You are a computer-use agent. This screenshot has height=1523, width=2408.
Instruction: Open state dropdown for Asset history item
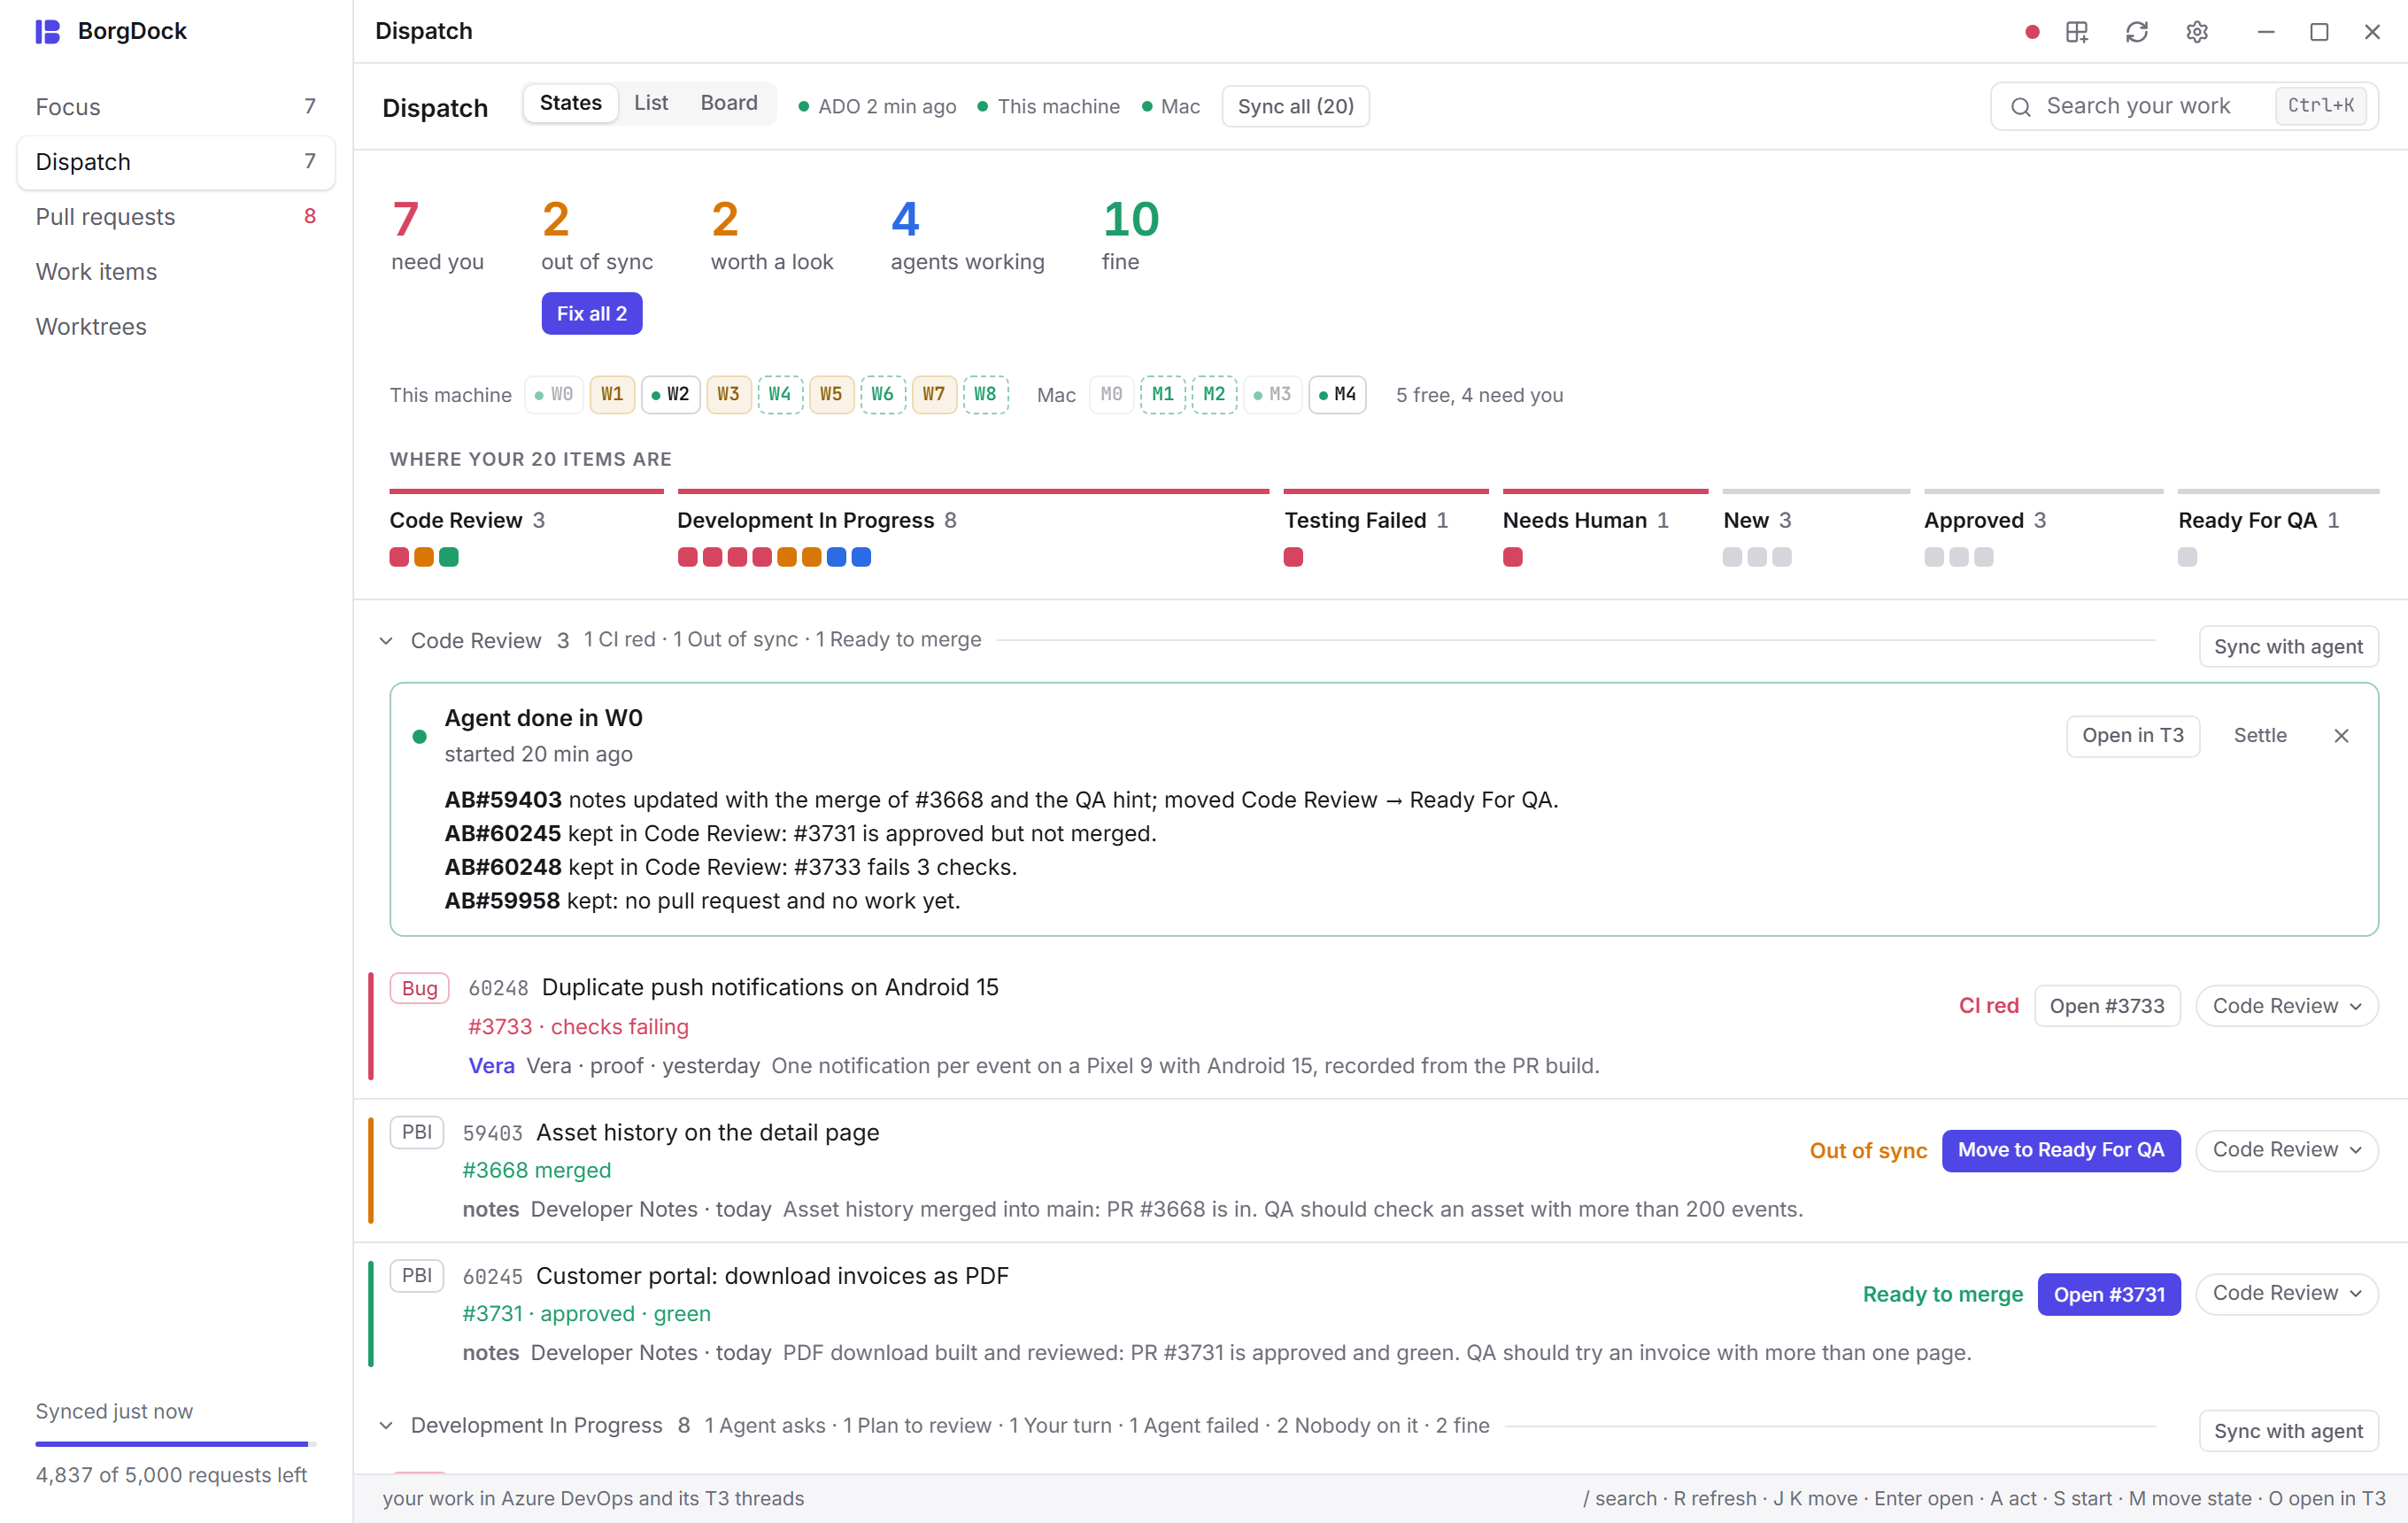pos(2286,1150)
